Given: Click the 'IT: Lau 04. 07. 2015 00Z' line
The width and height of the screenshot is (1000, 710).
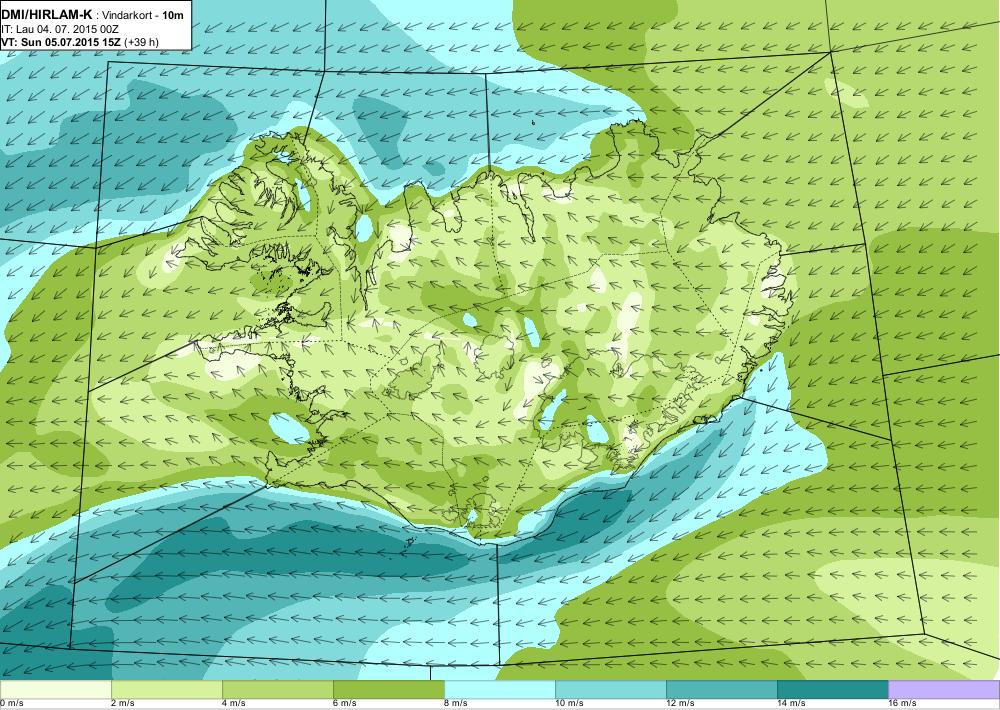Looking at the screenshot, I should [x=60, y=29].
